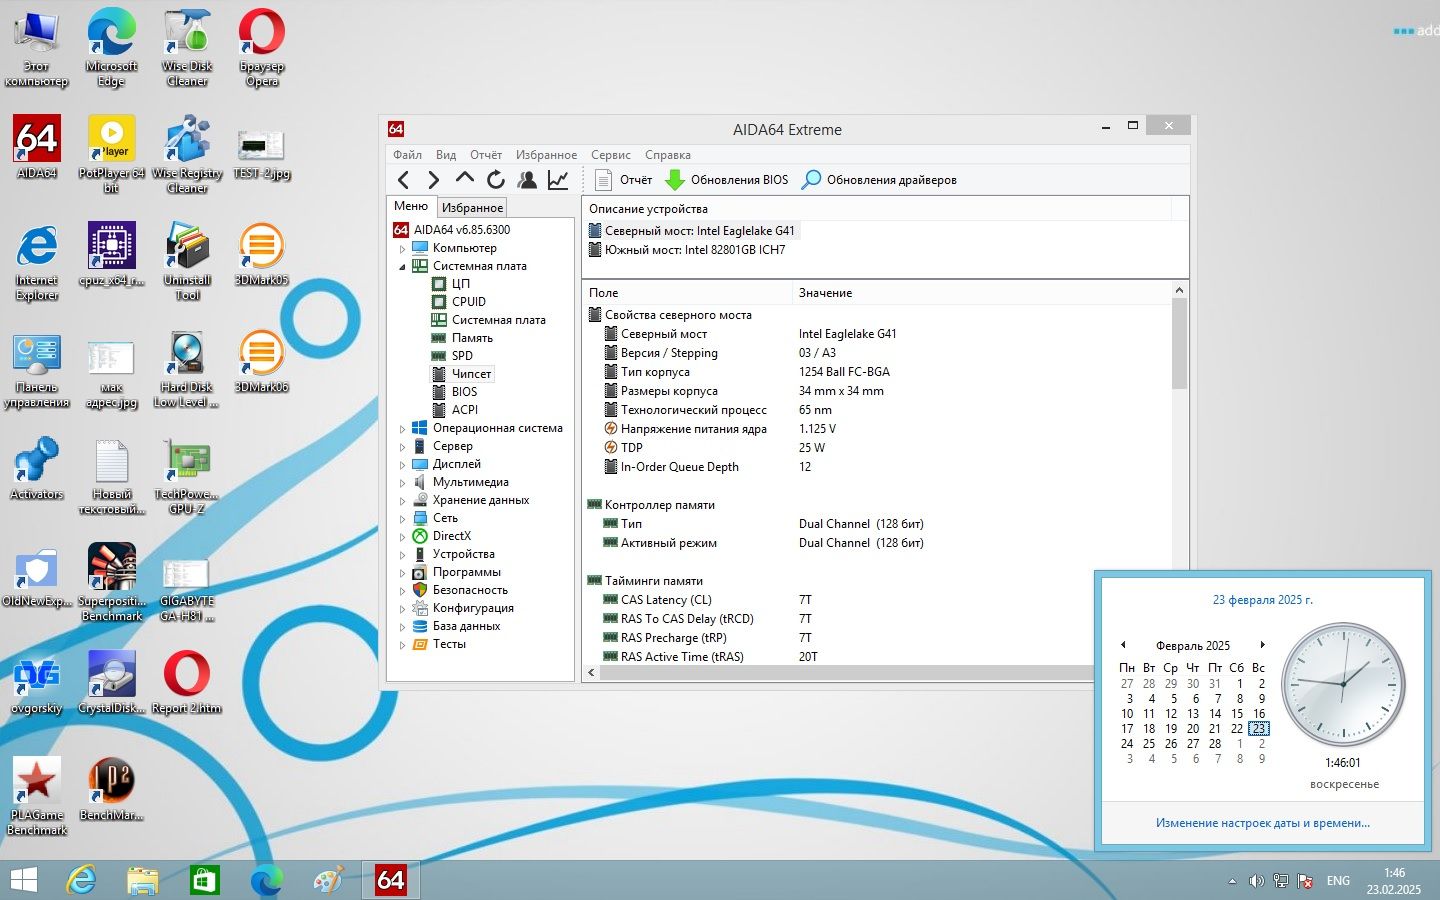The image size is (1440, 900).
Task: Launch CrystalDisk desktop shortcut
Action: [x=111, y=682]
